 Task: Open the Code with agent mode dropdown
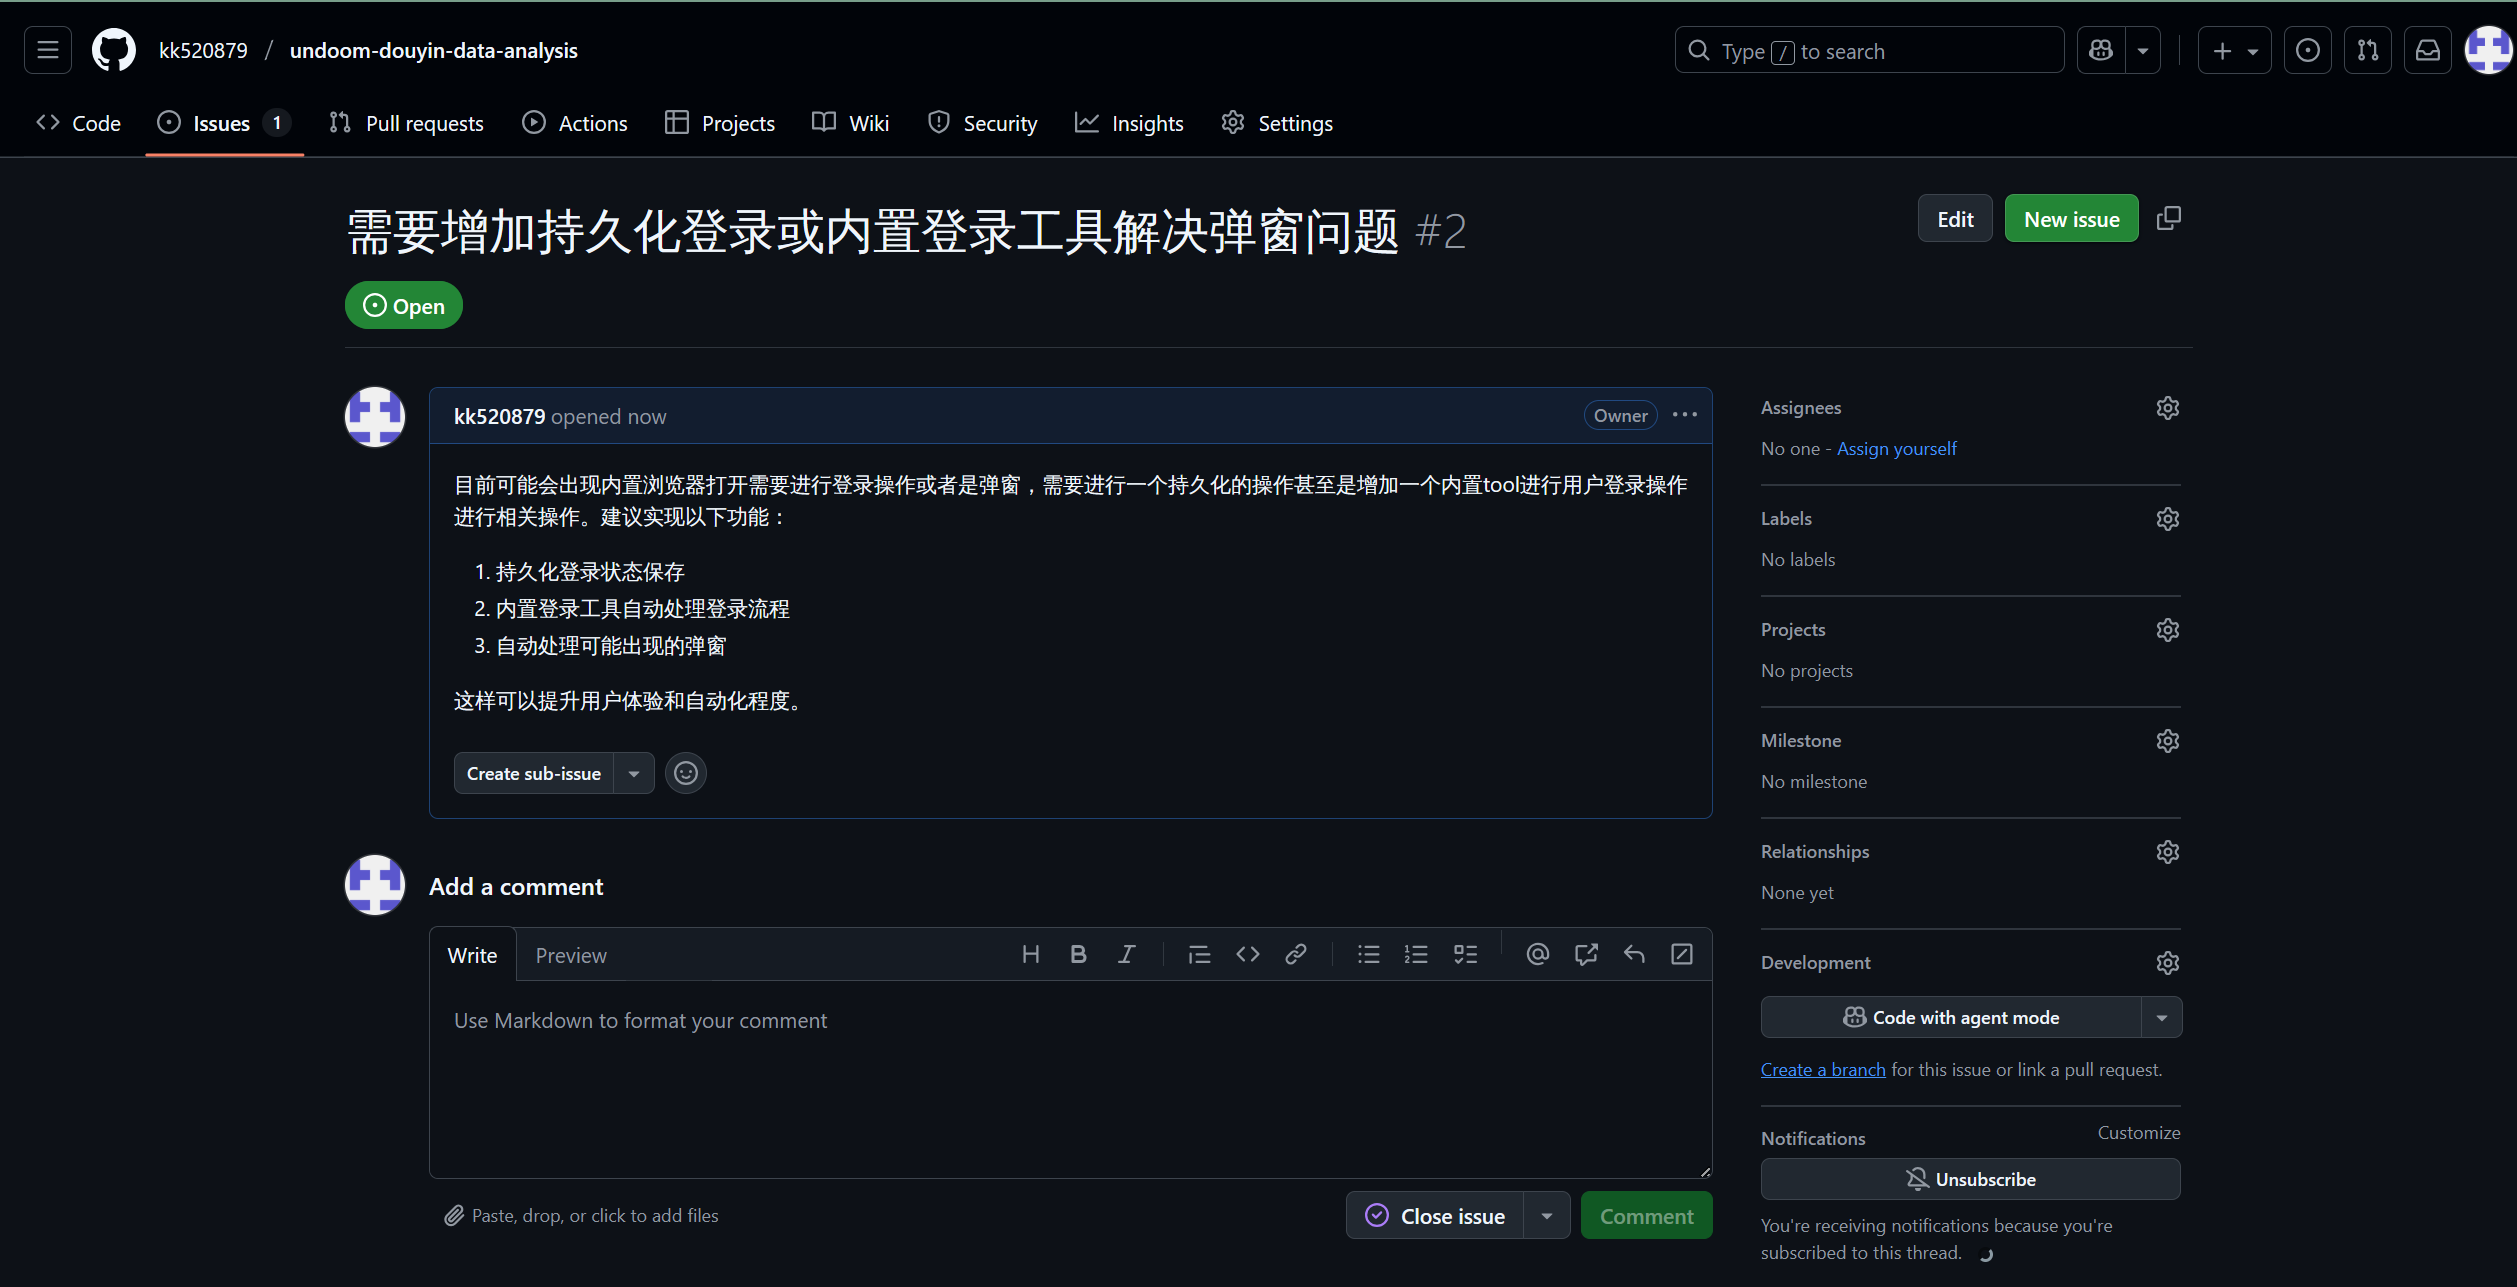coord(2161,1018)
